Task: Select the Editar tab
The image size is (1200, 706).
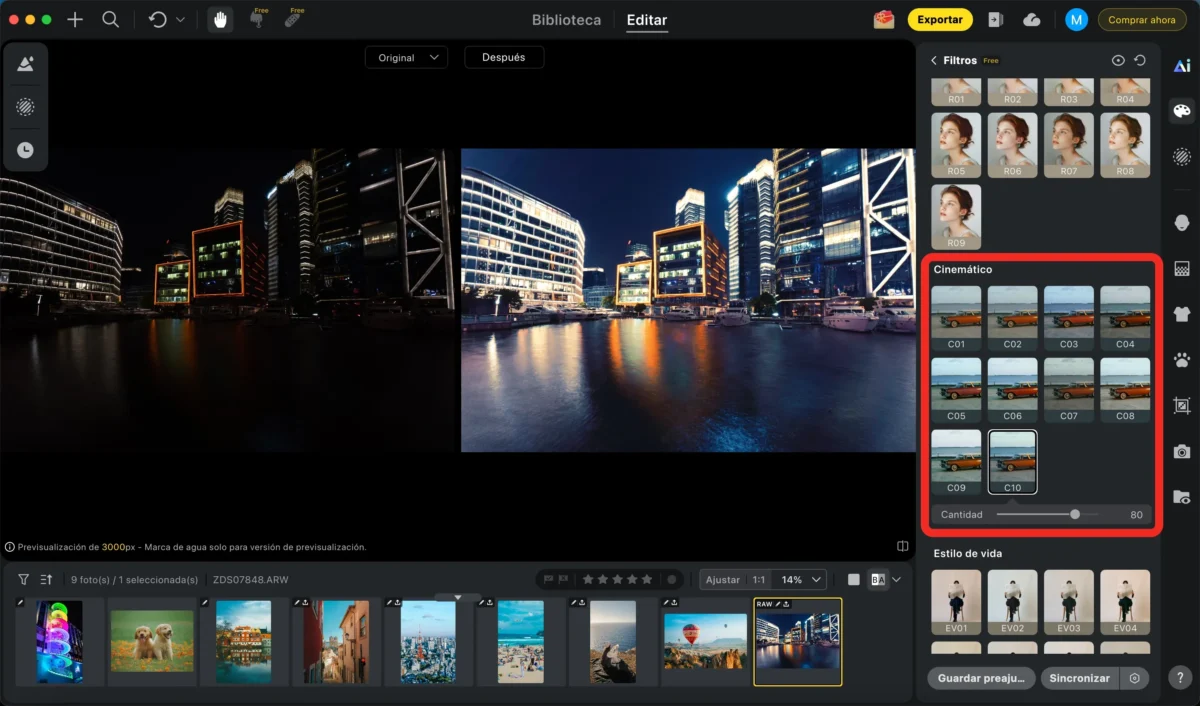Action: click(x=646, y=20)
